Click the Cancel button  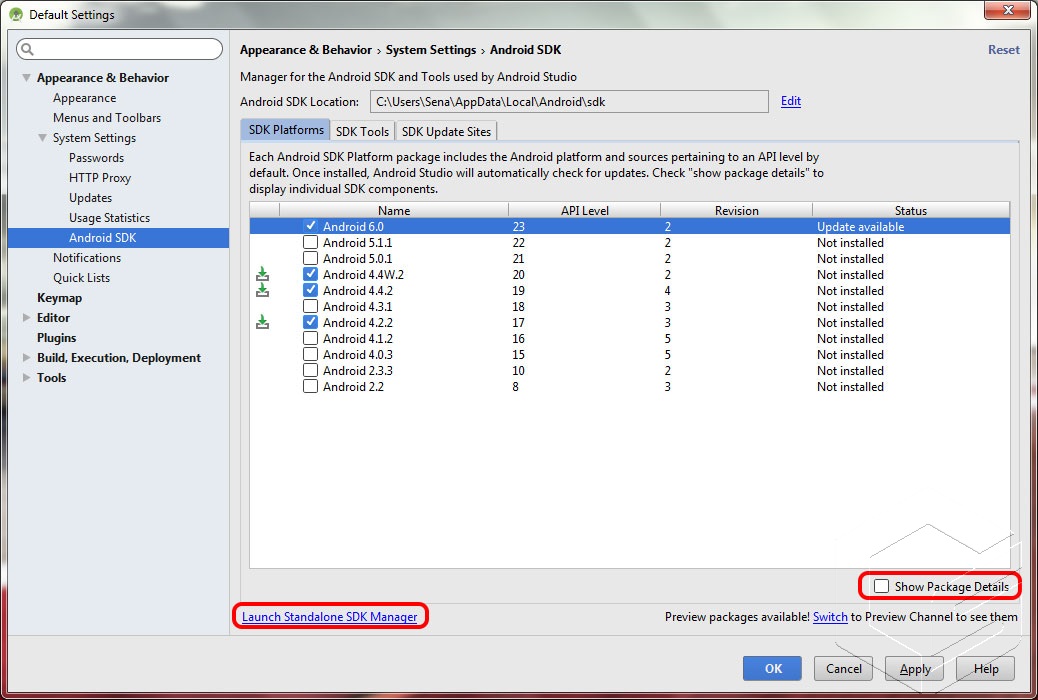tap(843, 668)
